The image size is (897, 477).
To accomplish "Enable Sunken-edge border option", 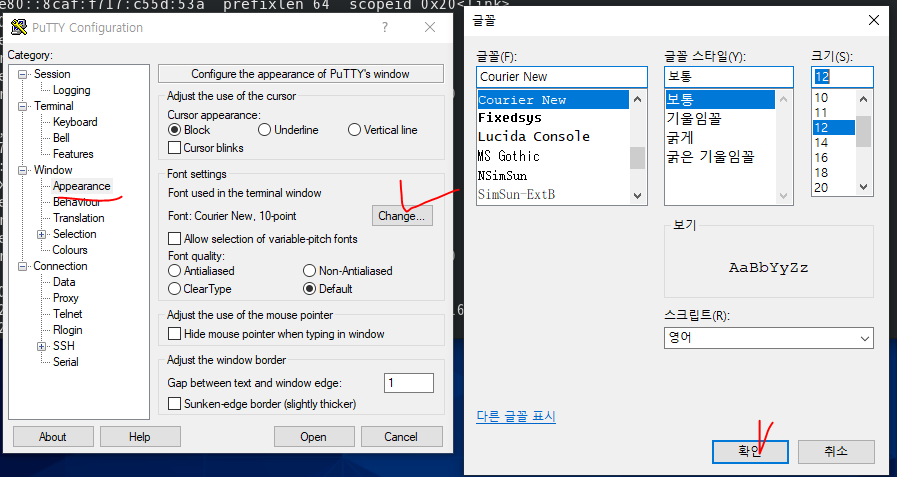I will [x=174, y=404].
